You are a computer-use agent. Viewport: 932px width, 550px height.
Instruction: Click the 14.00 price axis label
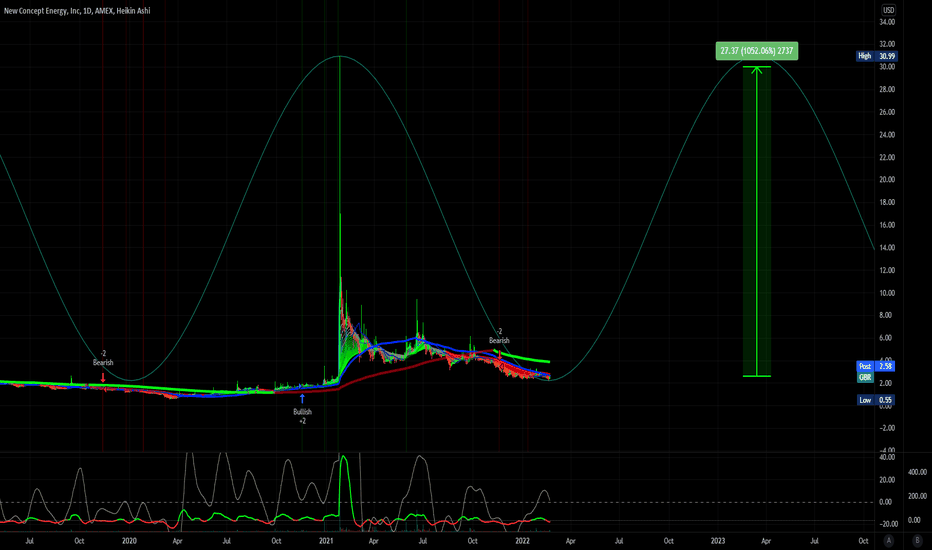[x=887, y=247]
